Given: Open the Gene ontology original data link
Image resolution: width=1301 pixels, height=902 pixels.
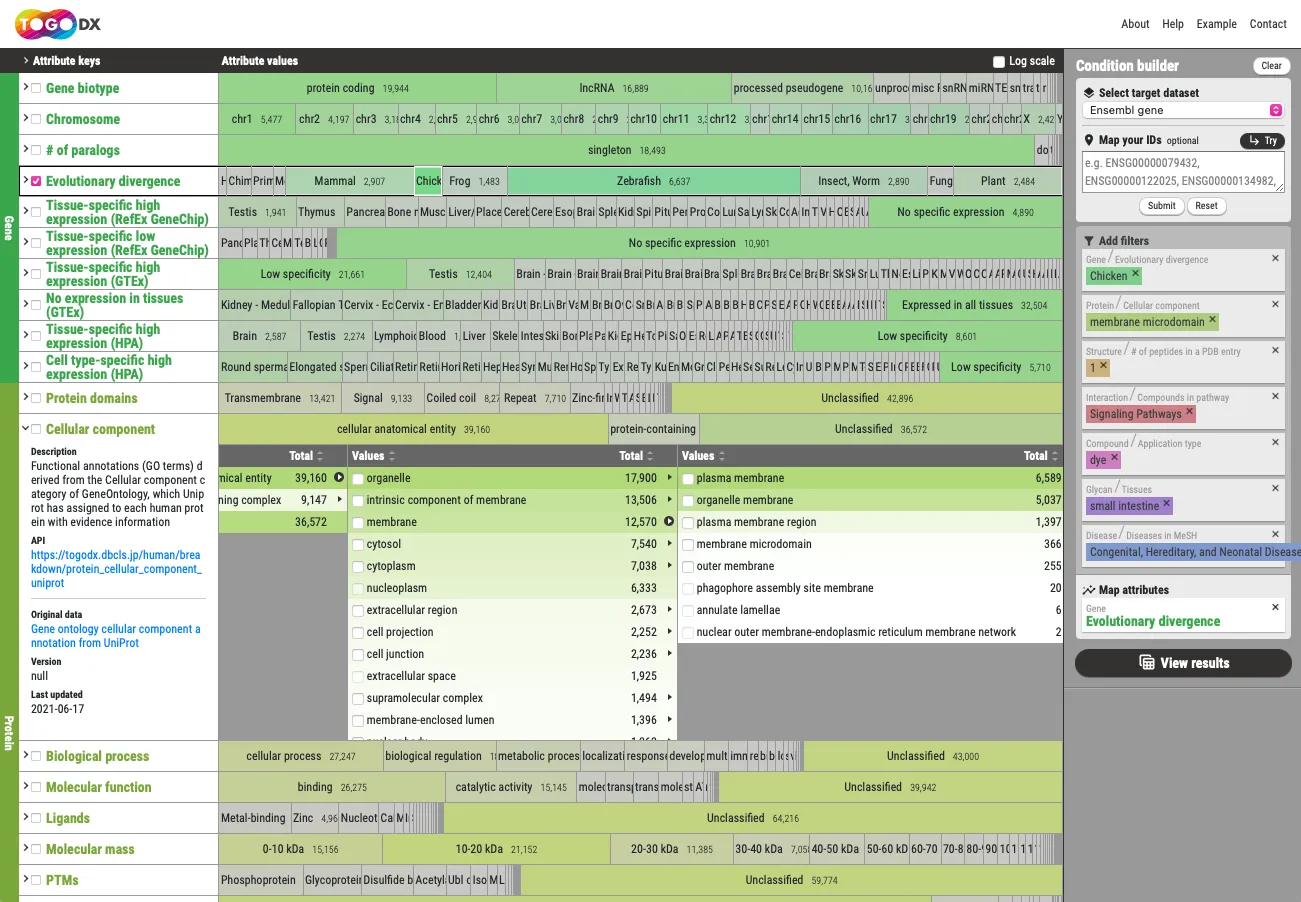Looking at the screenshot, I should (116, 636).
